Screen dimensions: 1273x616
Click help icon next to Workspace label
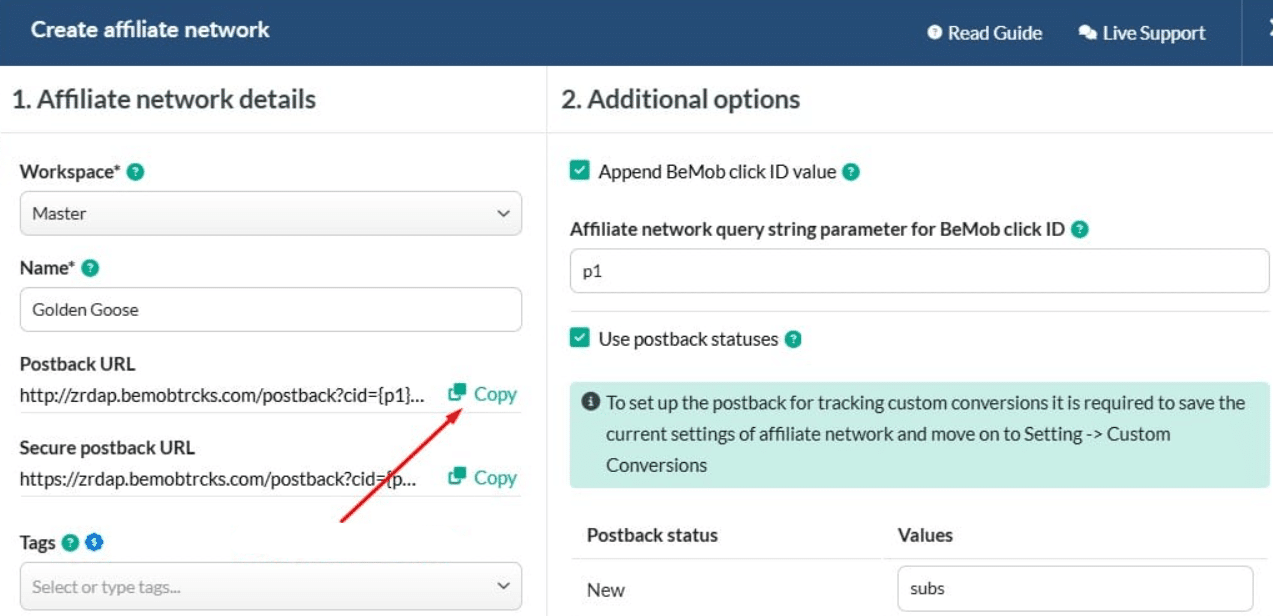[x=136, y=172]
